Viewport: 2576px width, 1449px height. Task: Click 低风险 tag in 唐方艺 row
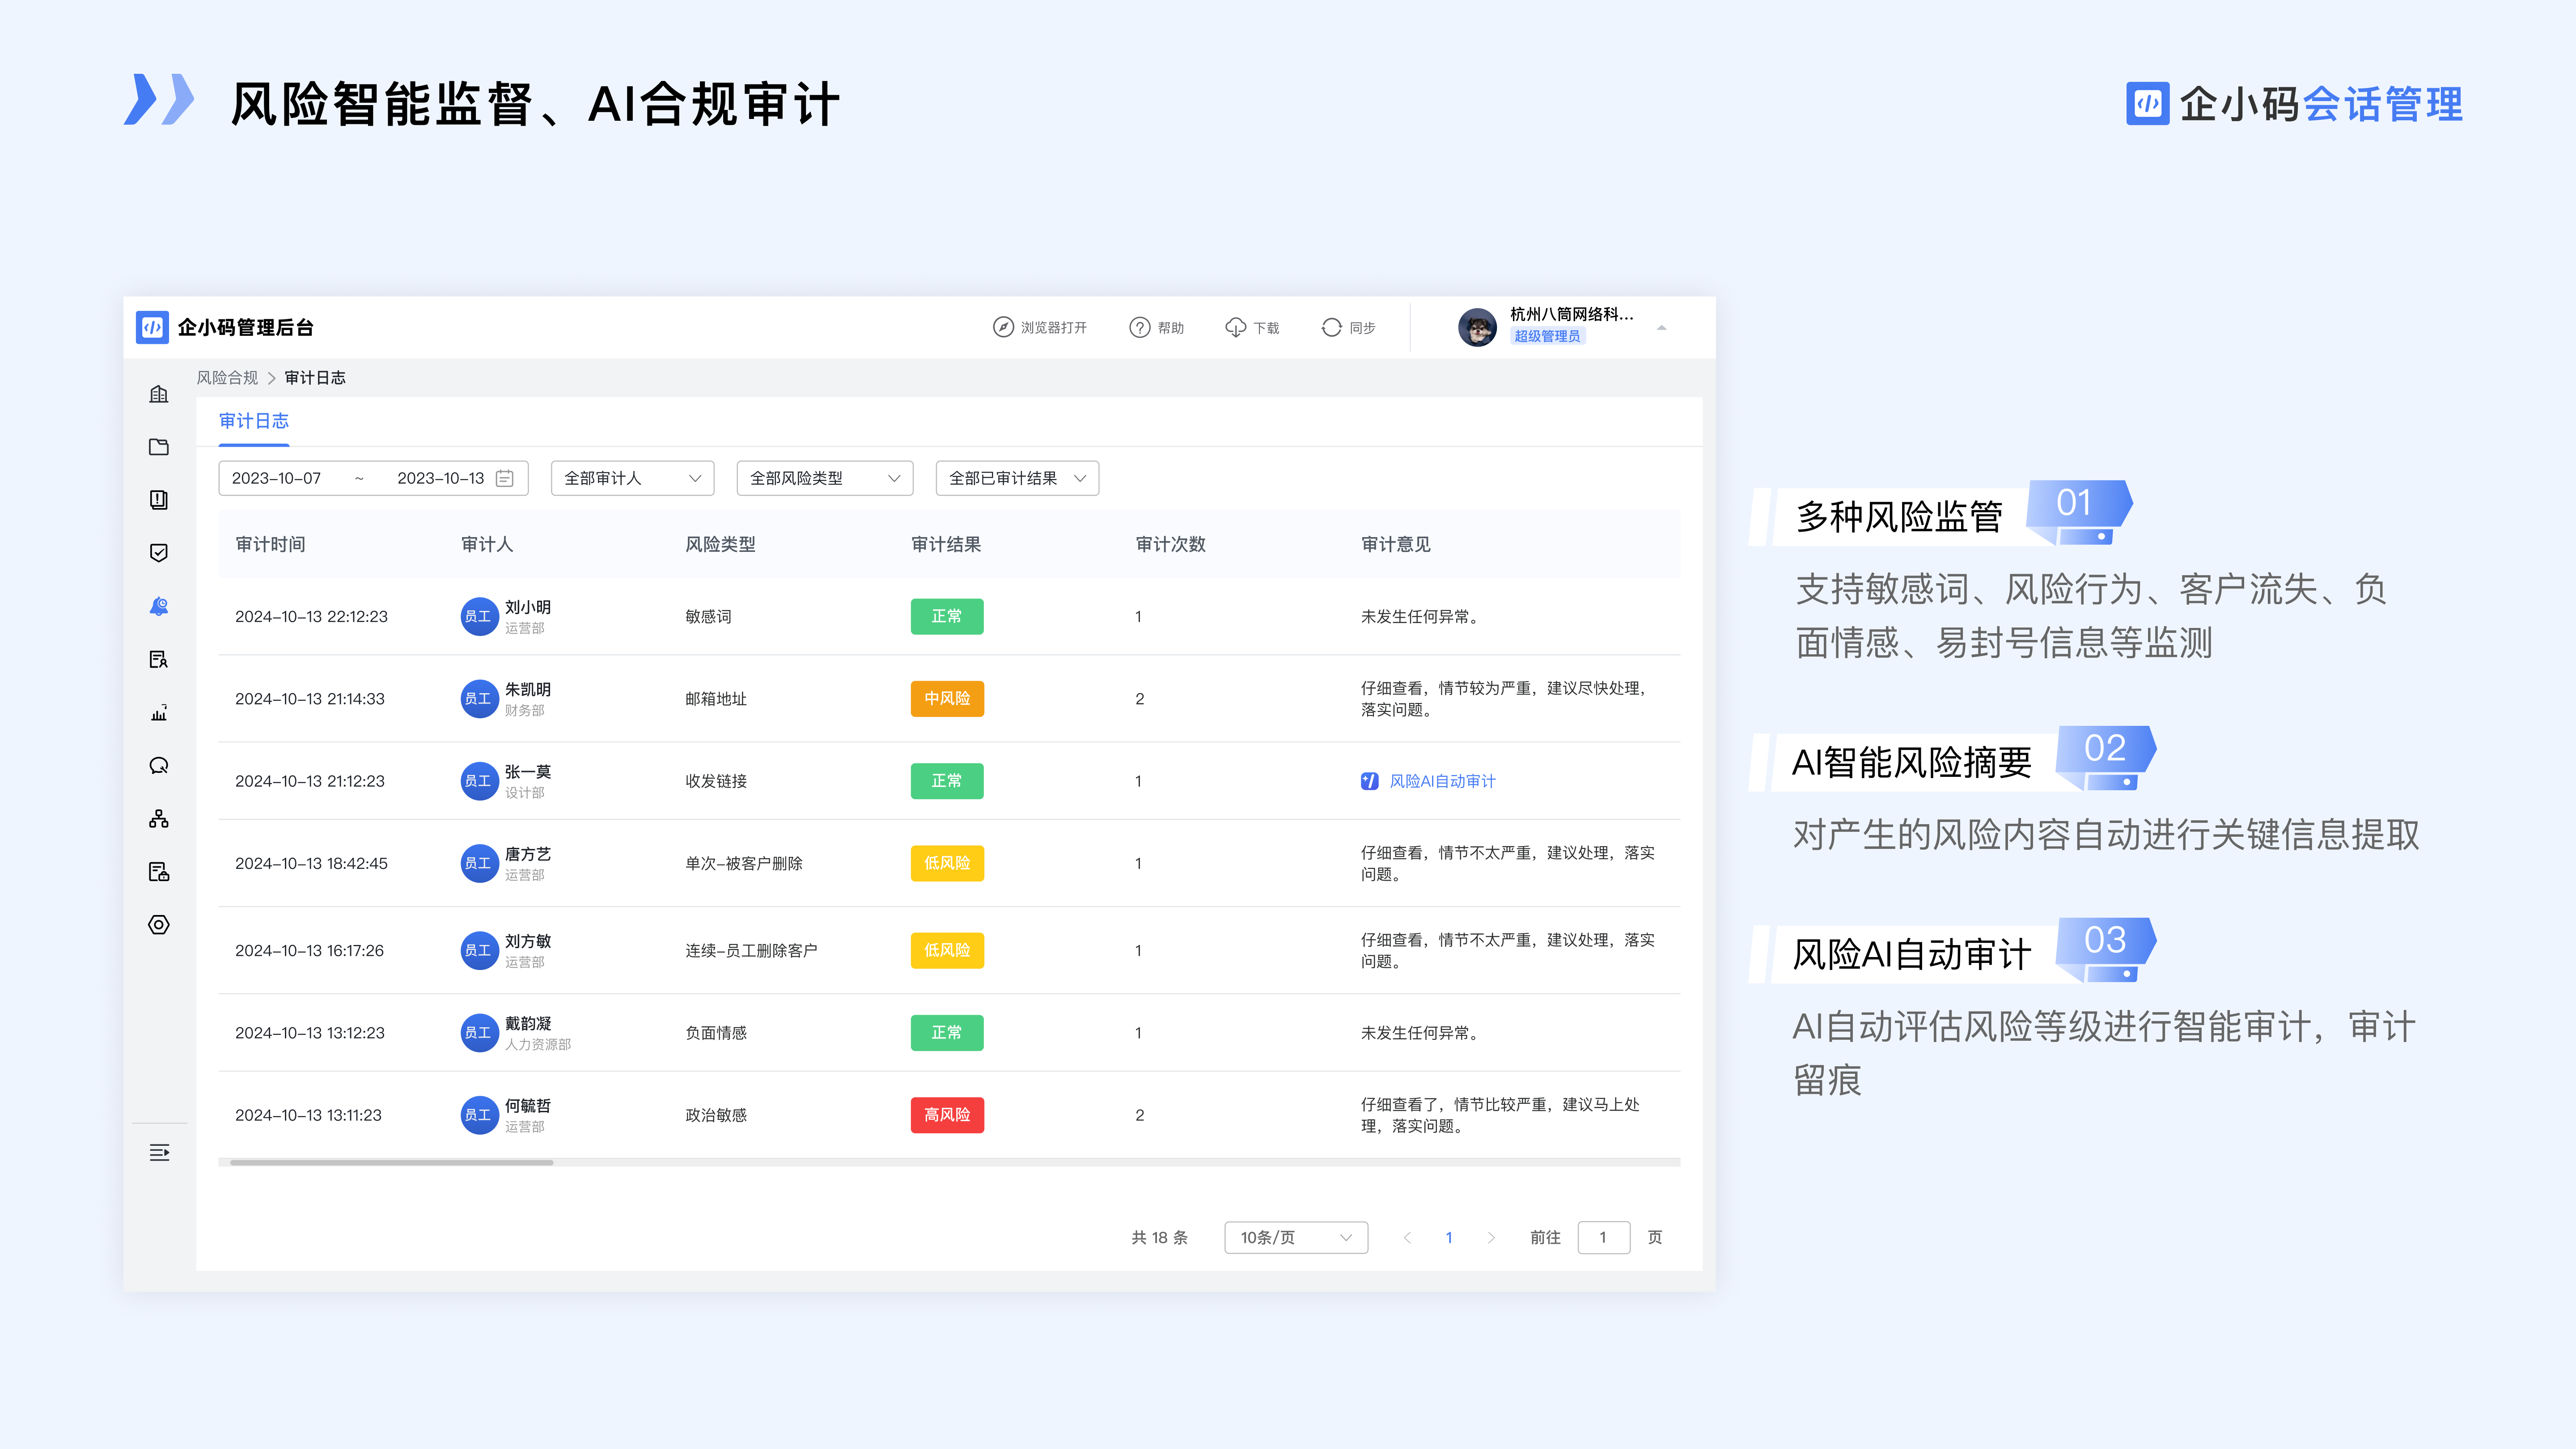click(x=947, y=864)
